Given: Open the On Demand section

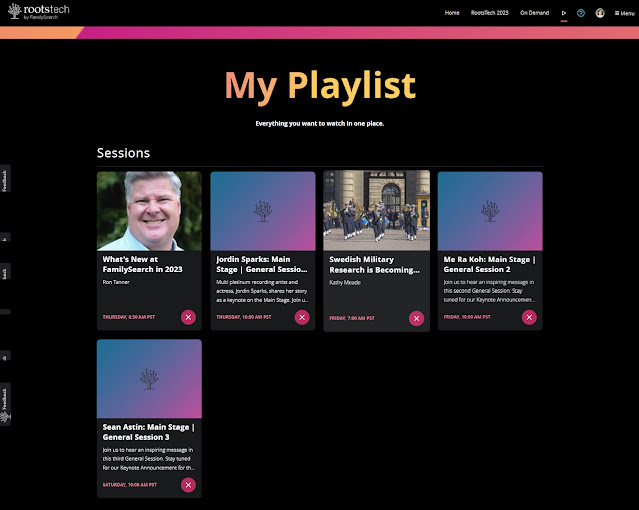Looking at the screenshot, I should [534, 13].
